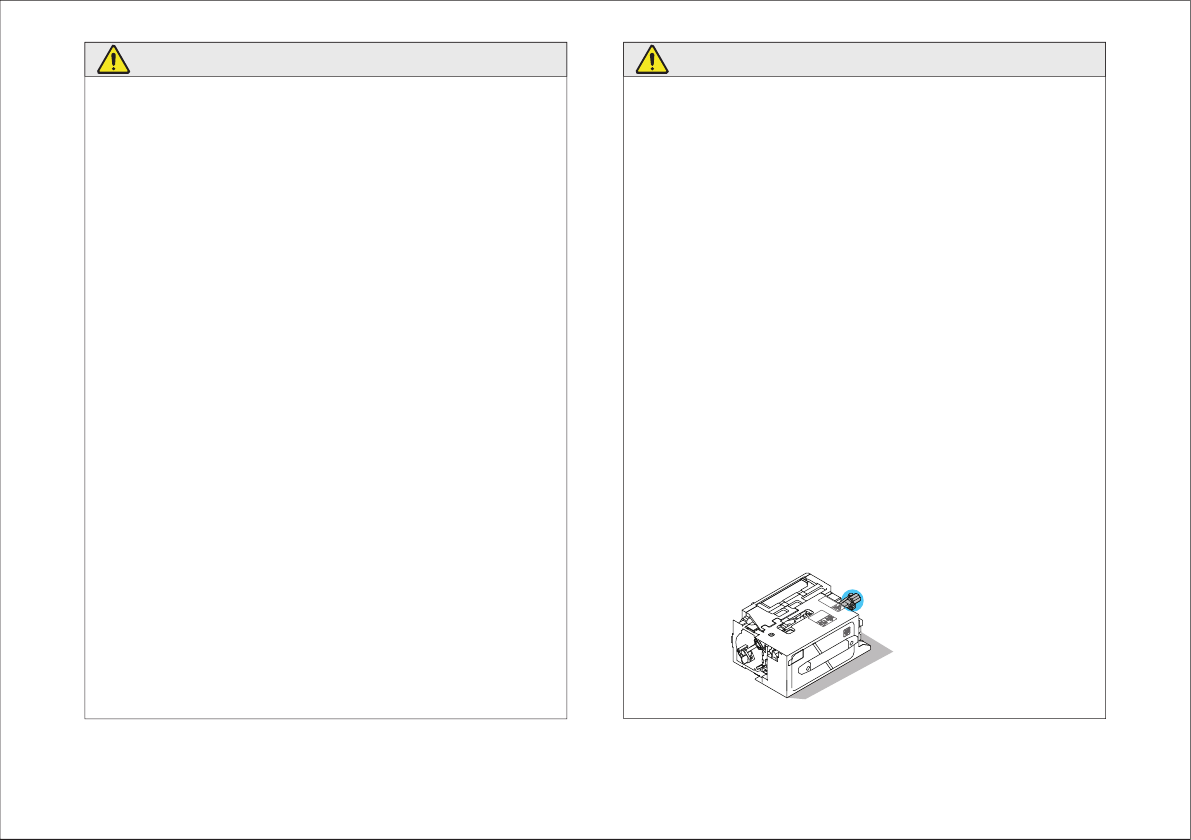Click the gear mechanism behind the left knob
The height and width of the screenshot is (840, 1191).
tap(758, 643)
